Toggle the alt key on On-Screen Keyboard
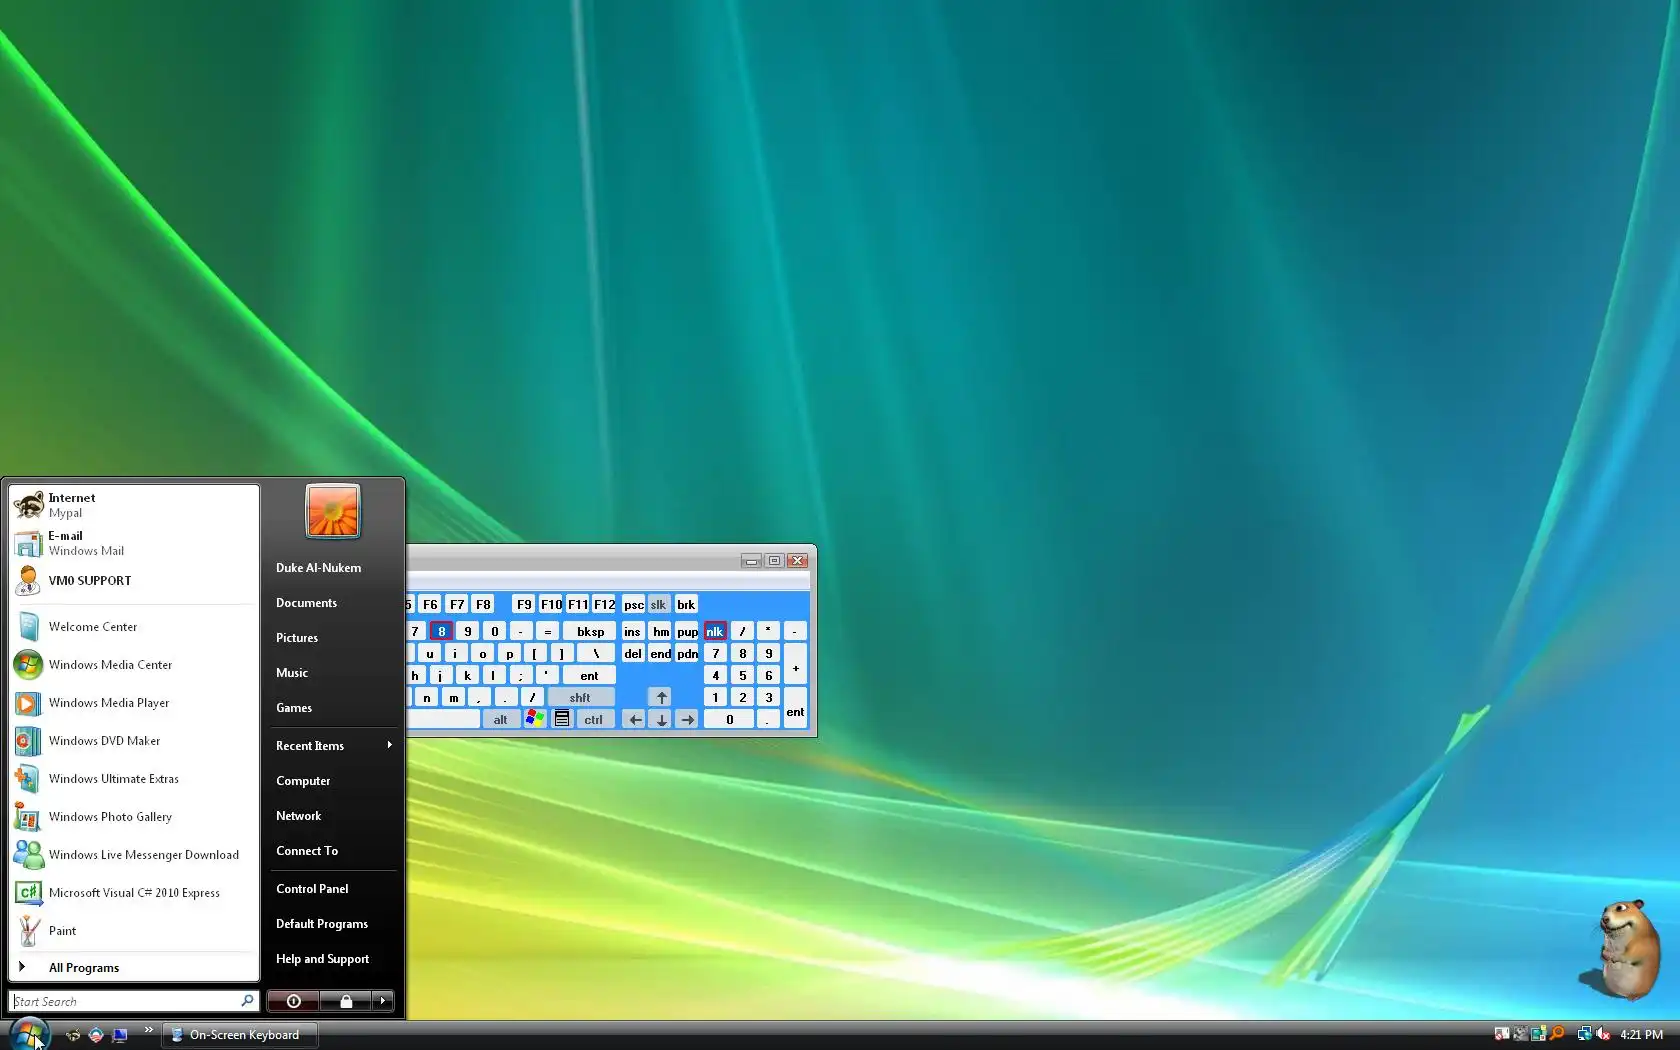This screenshot has height=1050, width=1680. pyautogui.click(x=500, y=719)
